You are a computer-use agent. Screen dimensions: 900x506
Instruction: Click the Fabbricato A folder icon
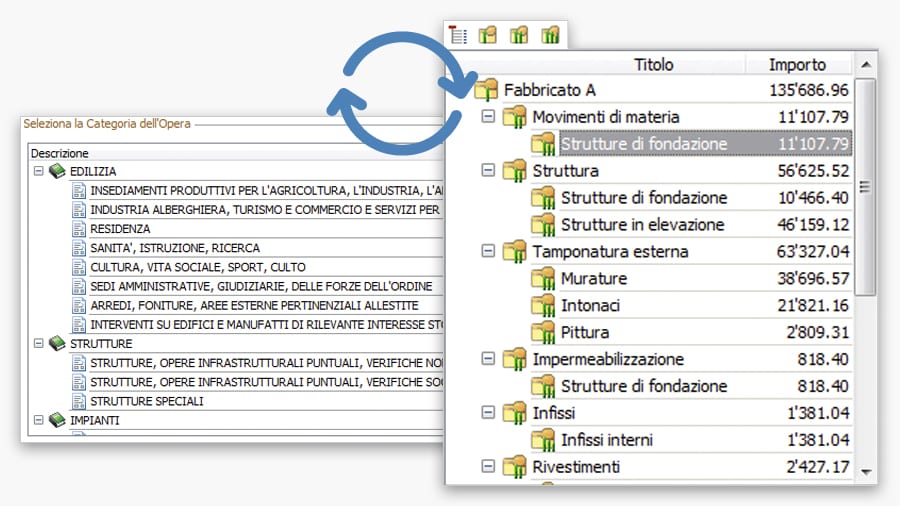tap(486, 91)
